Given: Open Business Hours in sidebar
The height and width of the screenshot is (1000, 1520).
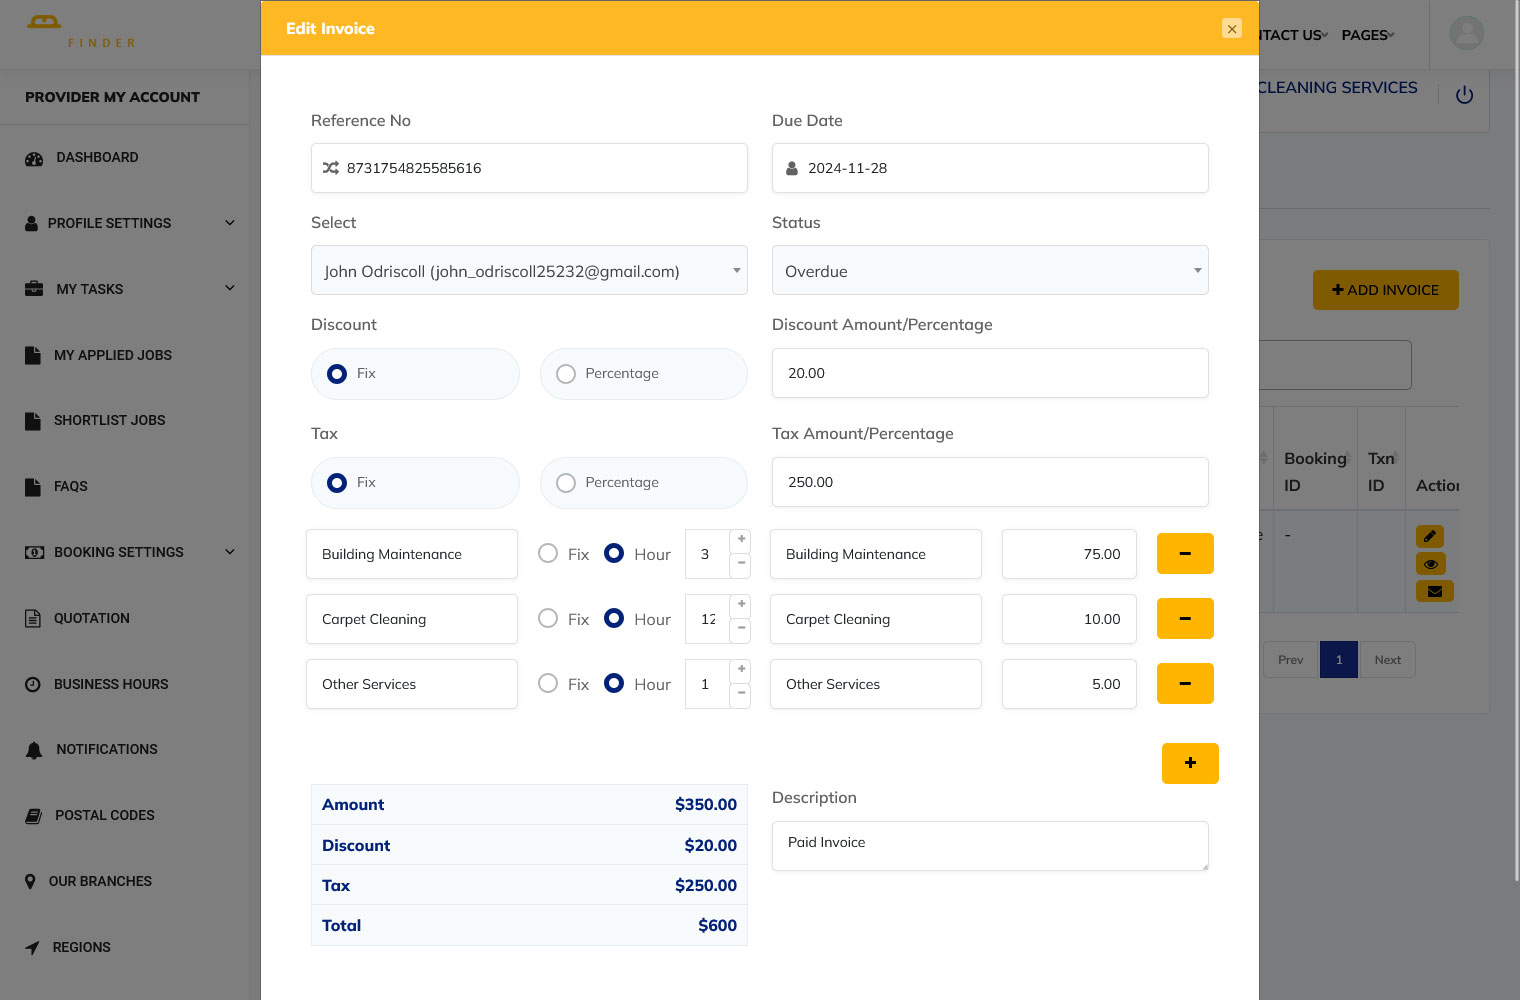Looking at the screenshot, I should (x=111, y=684).
